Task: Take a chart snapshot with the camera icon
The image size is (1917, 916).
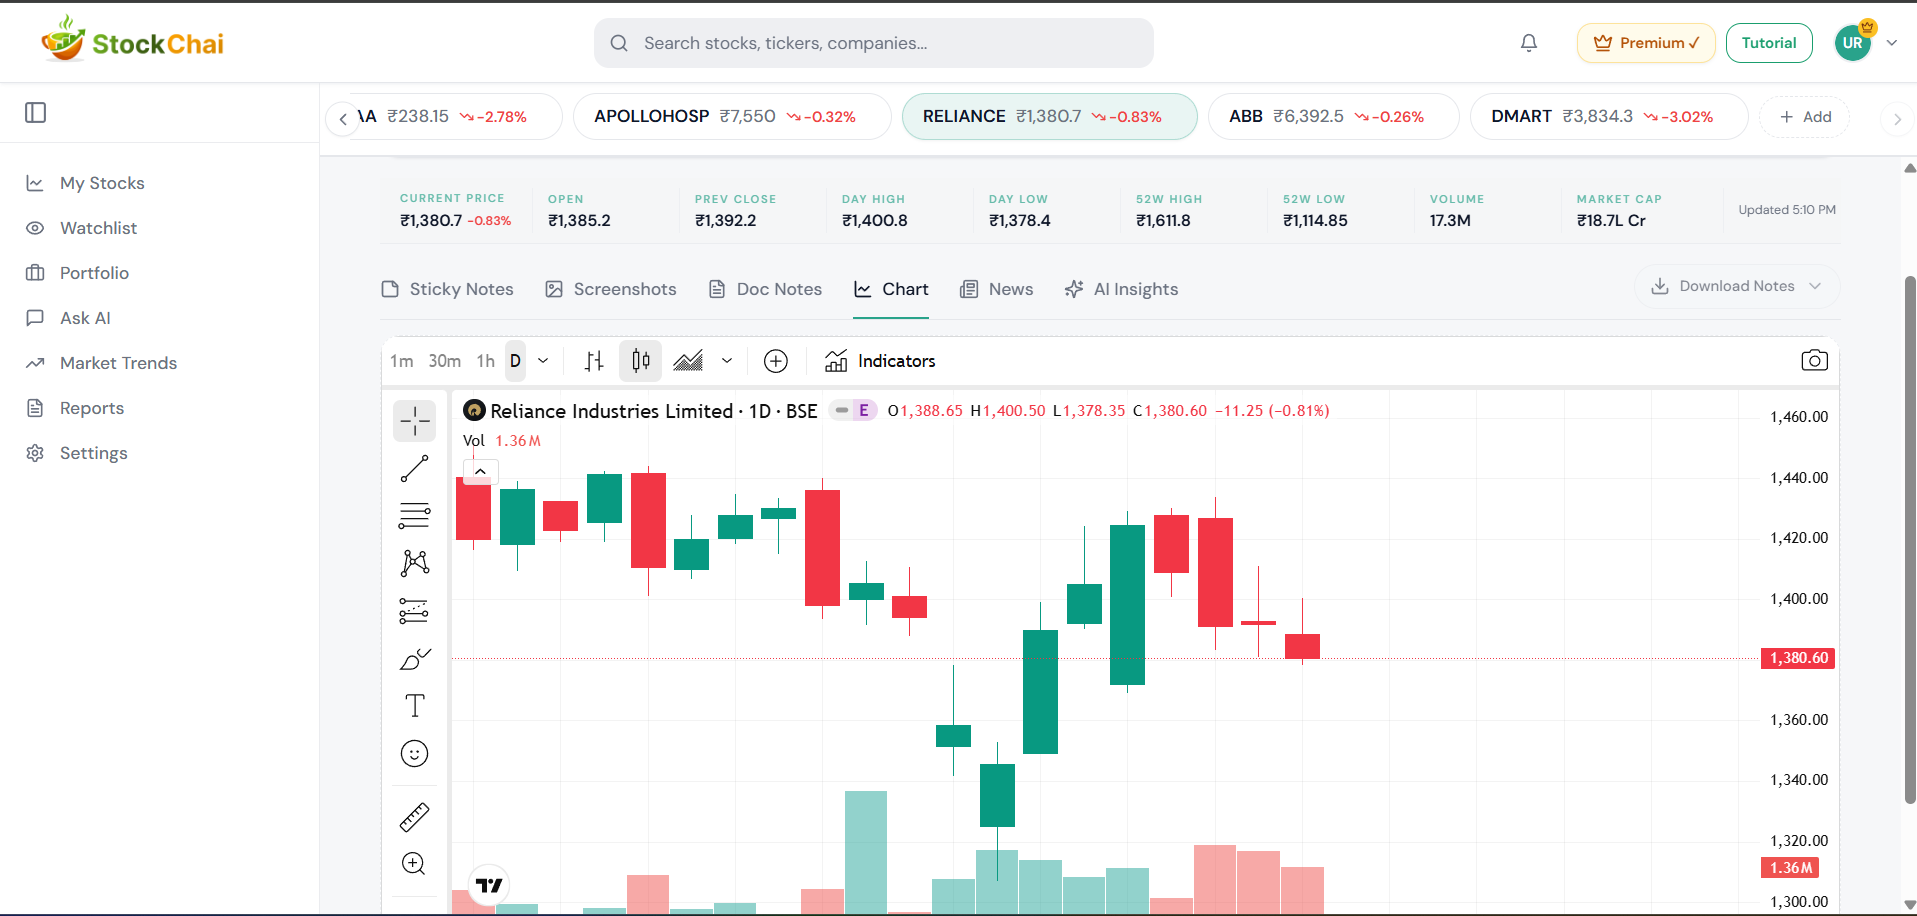Action: click(1814, 360)
